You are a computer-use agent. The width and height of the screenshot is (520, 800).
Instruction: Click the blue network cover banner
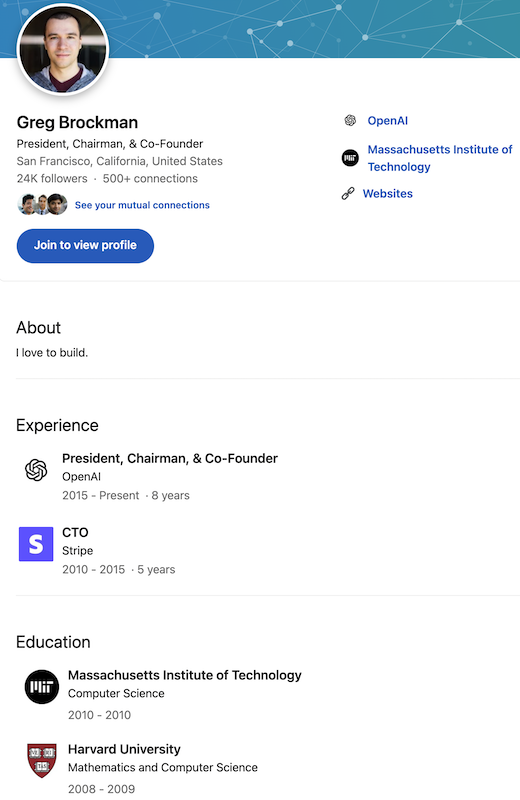[x=311, y=29]
